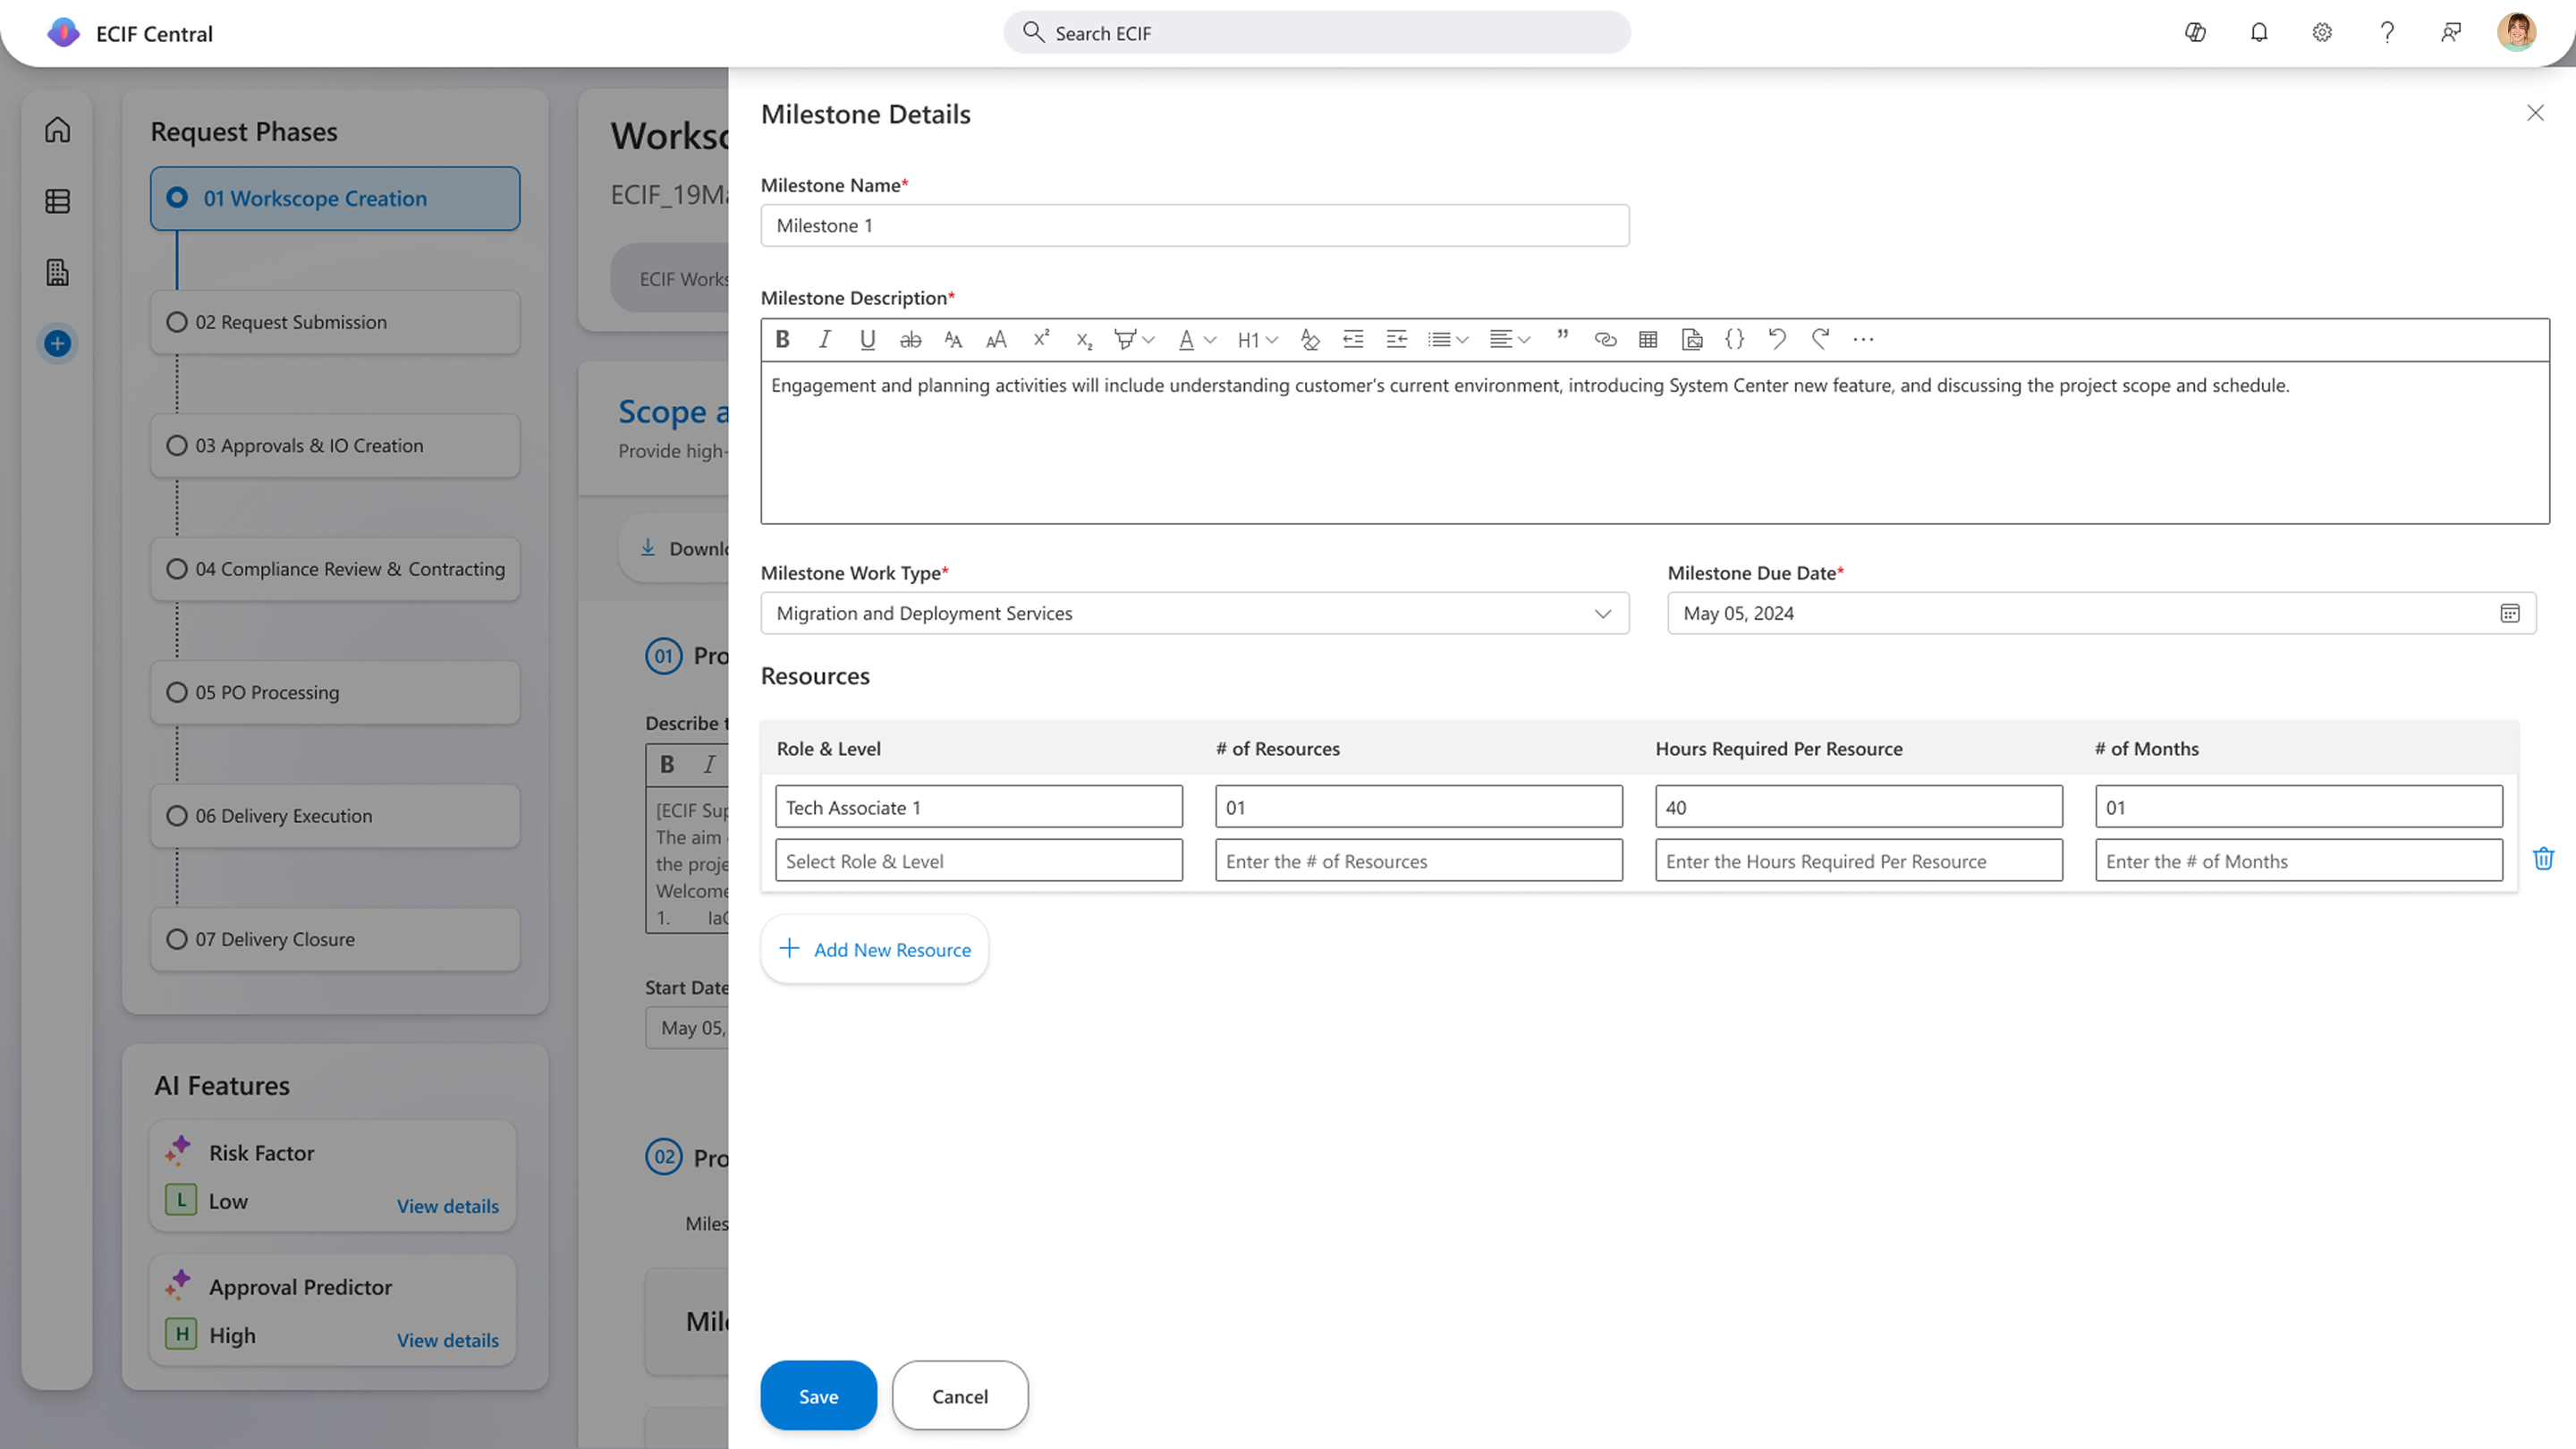Select the 05 PO Processing phase radio
Image resolution: width=2576 pixels, height=1449 pixels.
click(177, 692)
